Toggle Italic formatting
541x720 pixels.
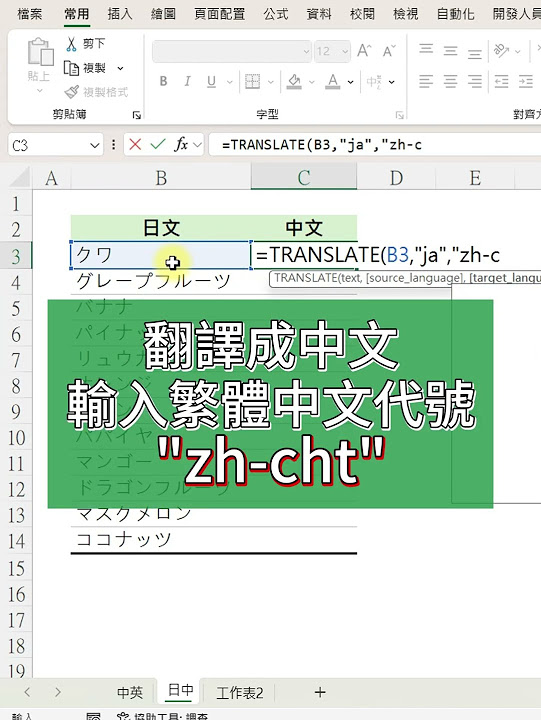(x=187, y=82)
